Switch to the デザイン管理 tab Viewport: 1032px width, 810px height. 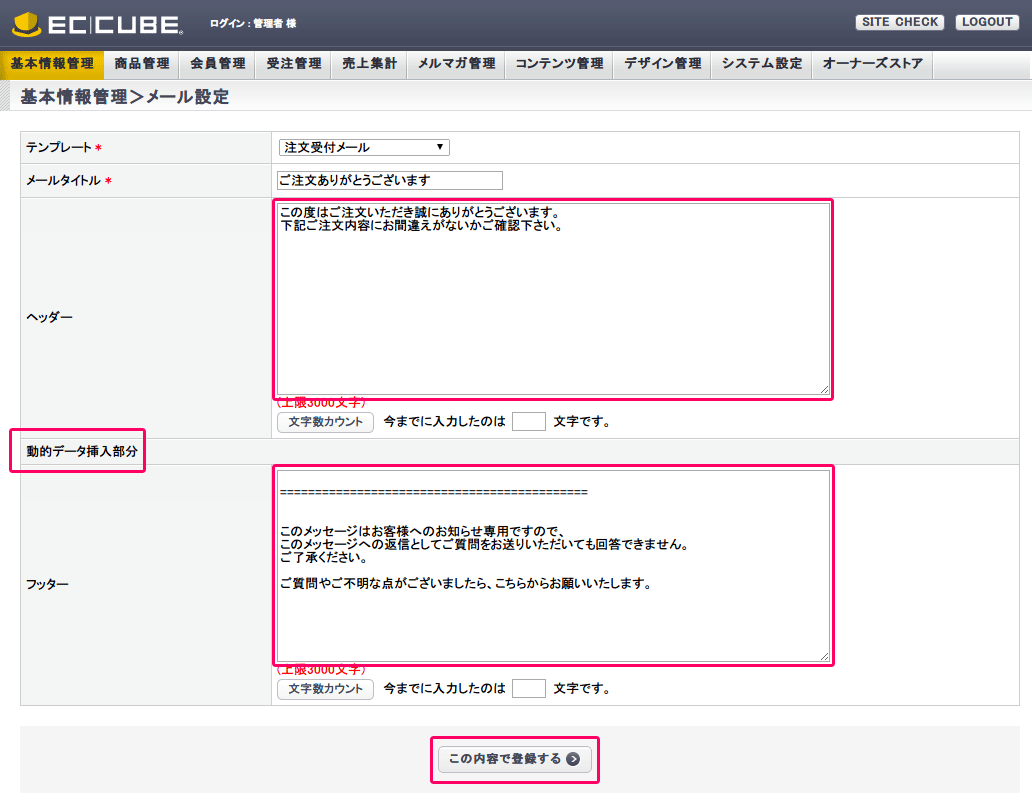click(x=663, y=64)
